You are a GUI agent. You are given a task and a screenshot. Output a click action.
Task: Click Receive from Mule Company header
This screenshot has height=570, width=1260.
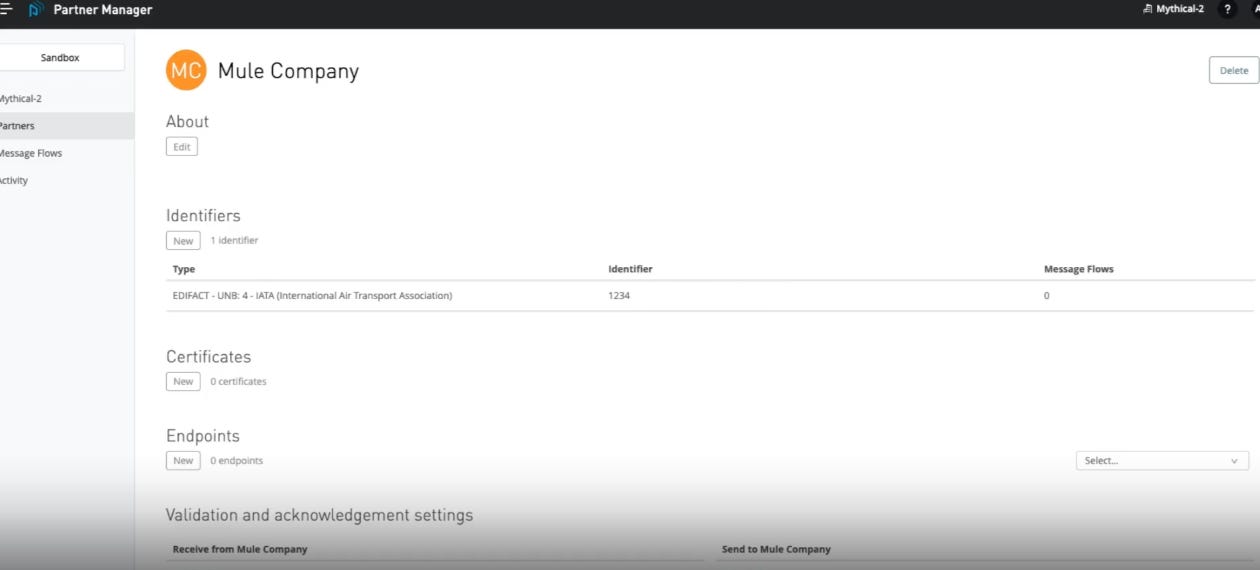tap(240, 549)
